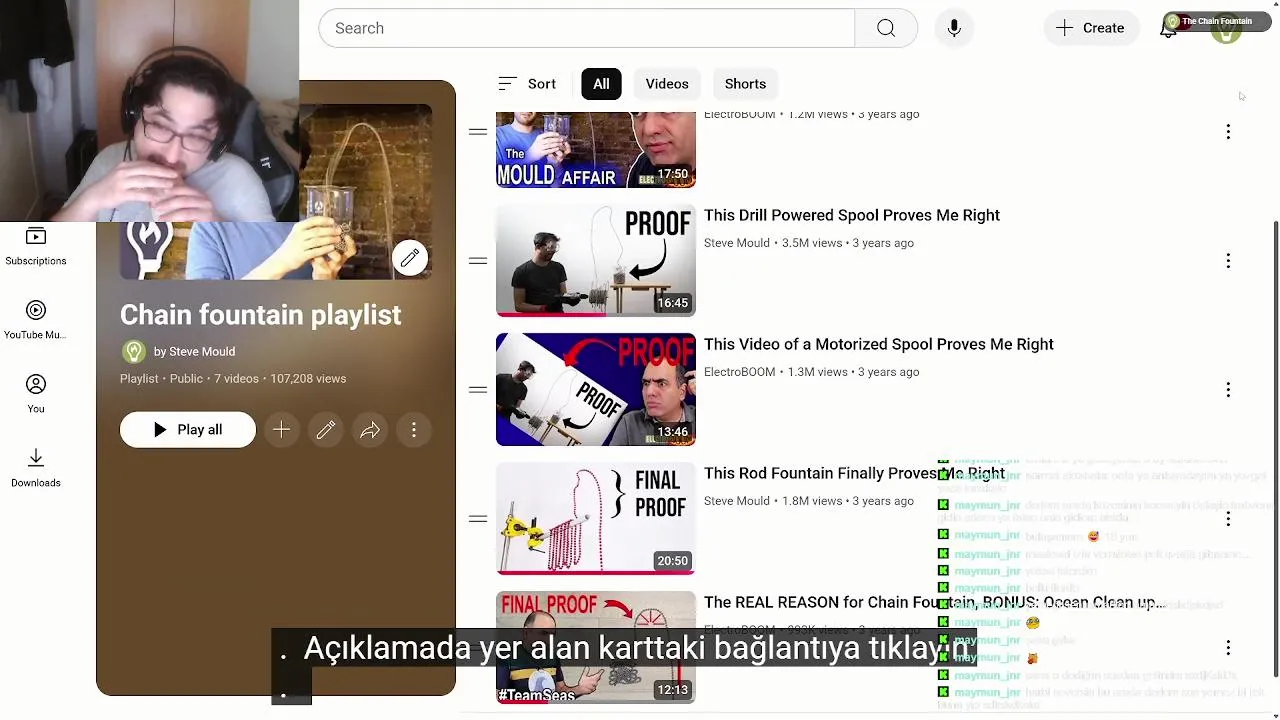The image size is (1280, 720).
Task: Open This Drill Powered Spool Proves Me Right title
Action: tap(852, 215)
